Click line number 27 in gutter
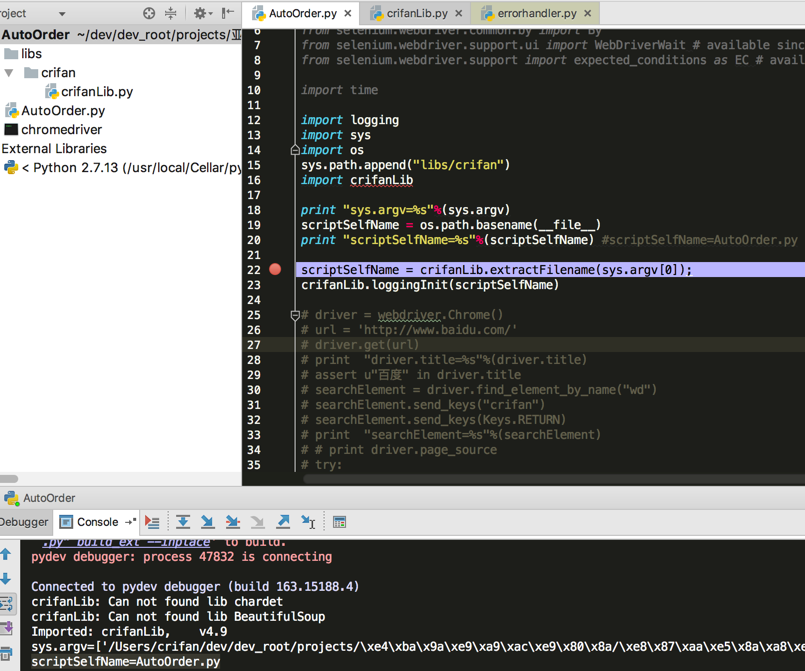The width and height of the screenshot is (805, 671). click(x=254, y=345)
